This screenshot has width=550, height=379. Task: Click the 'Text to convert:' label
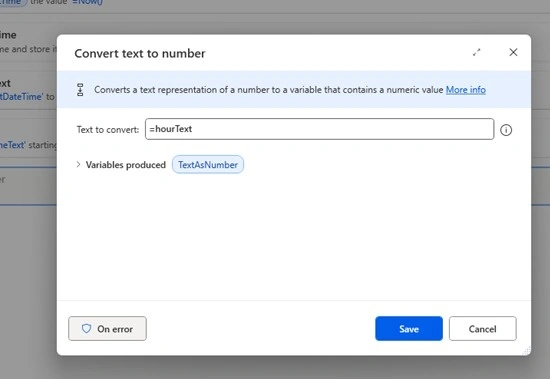[108, 129]
